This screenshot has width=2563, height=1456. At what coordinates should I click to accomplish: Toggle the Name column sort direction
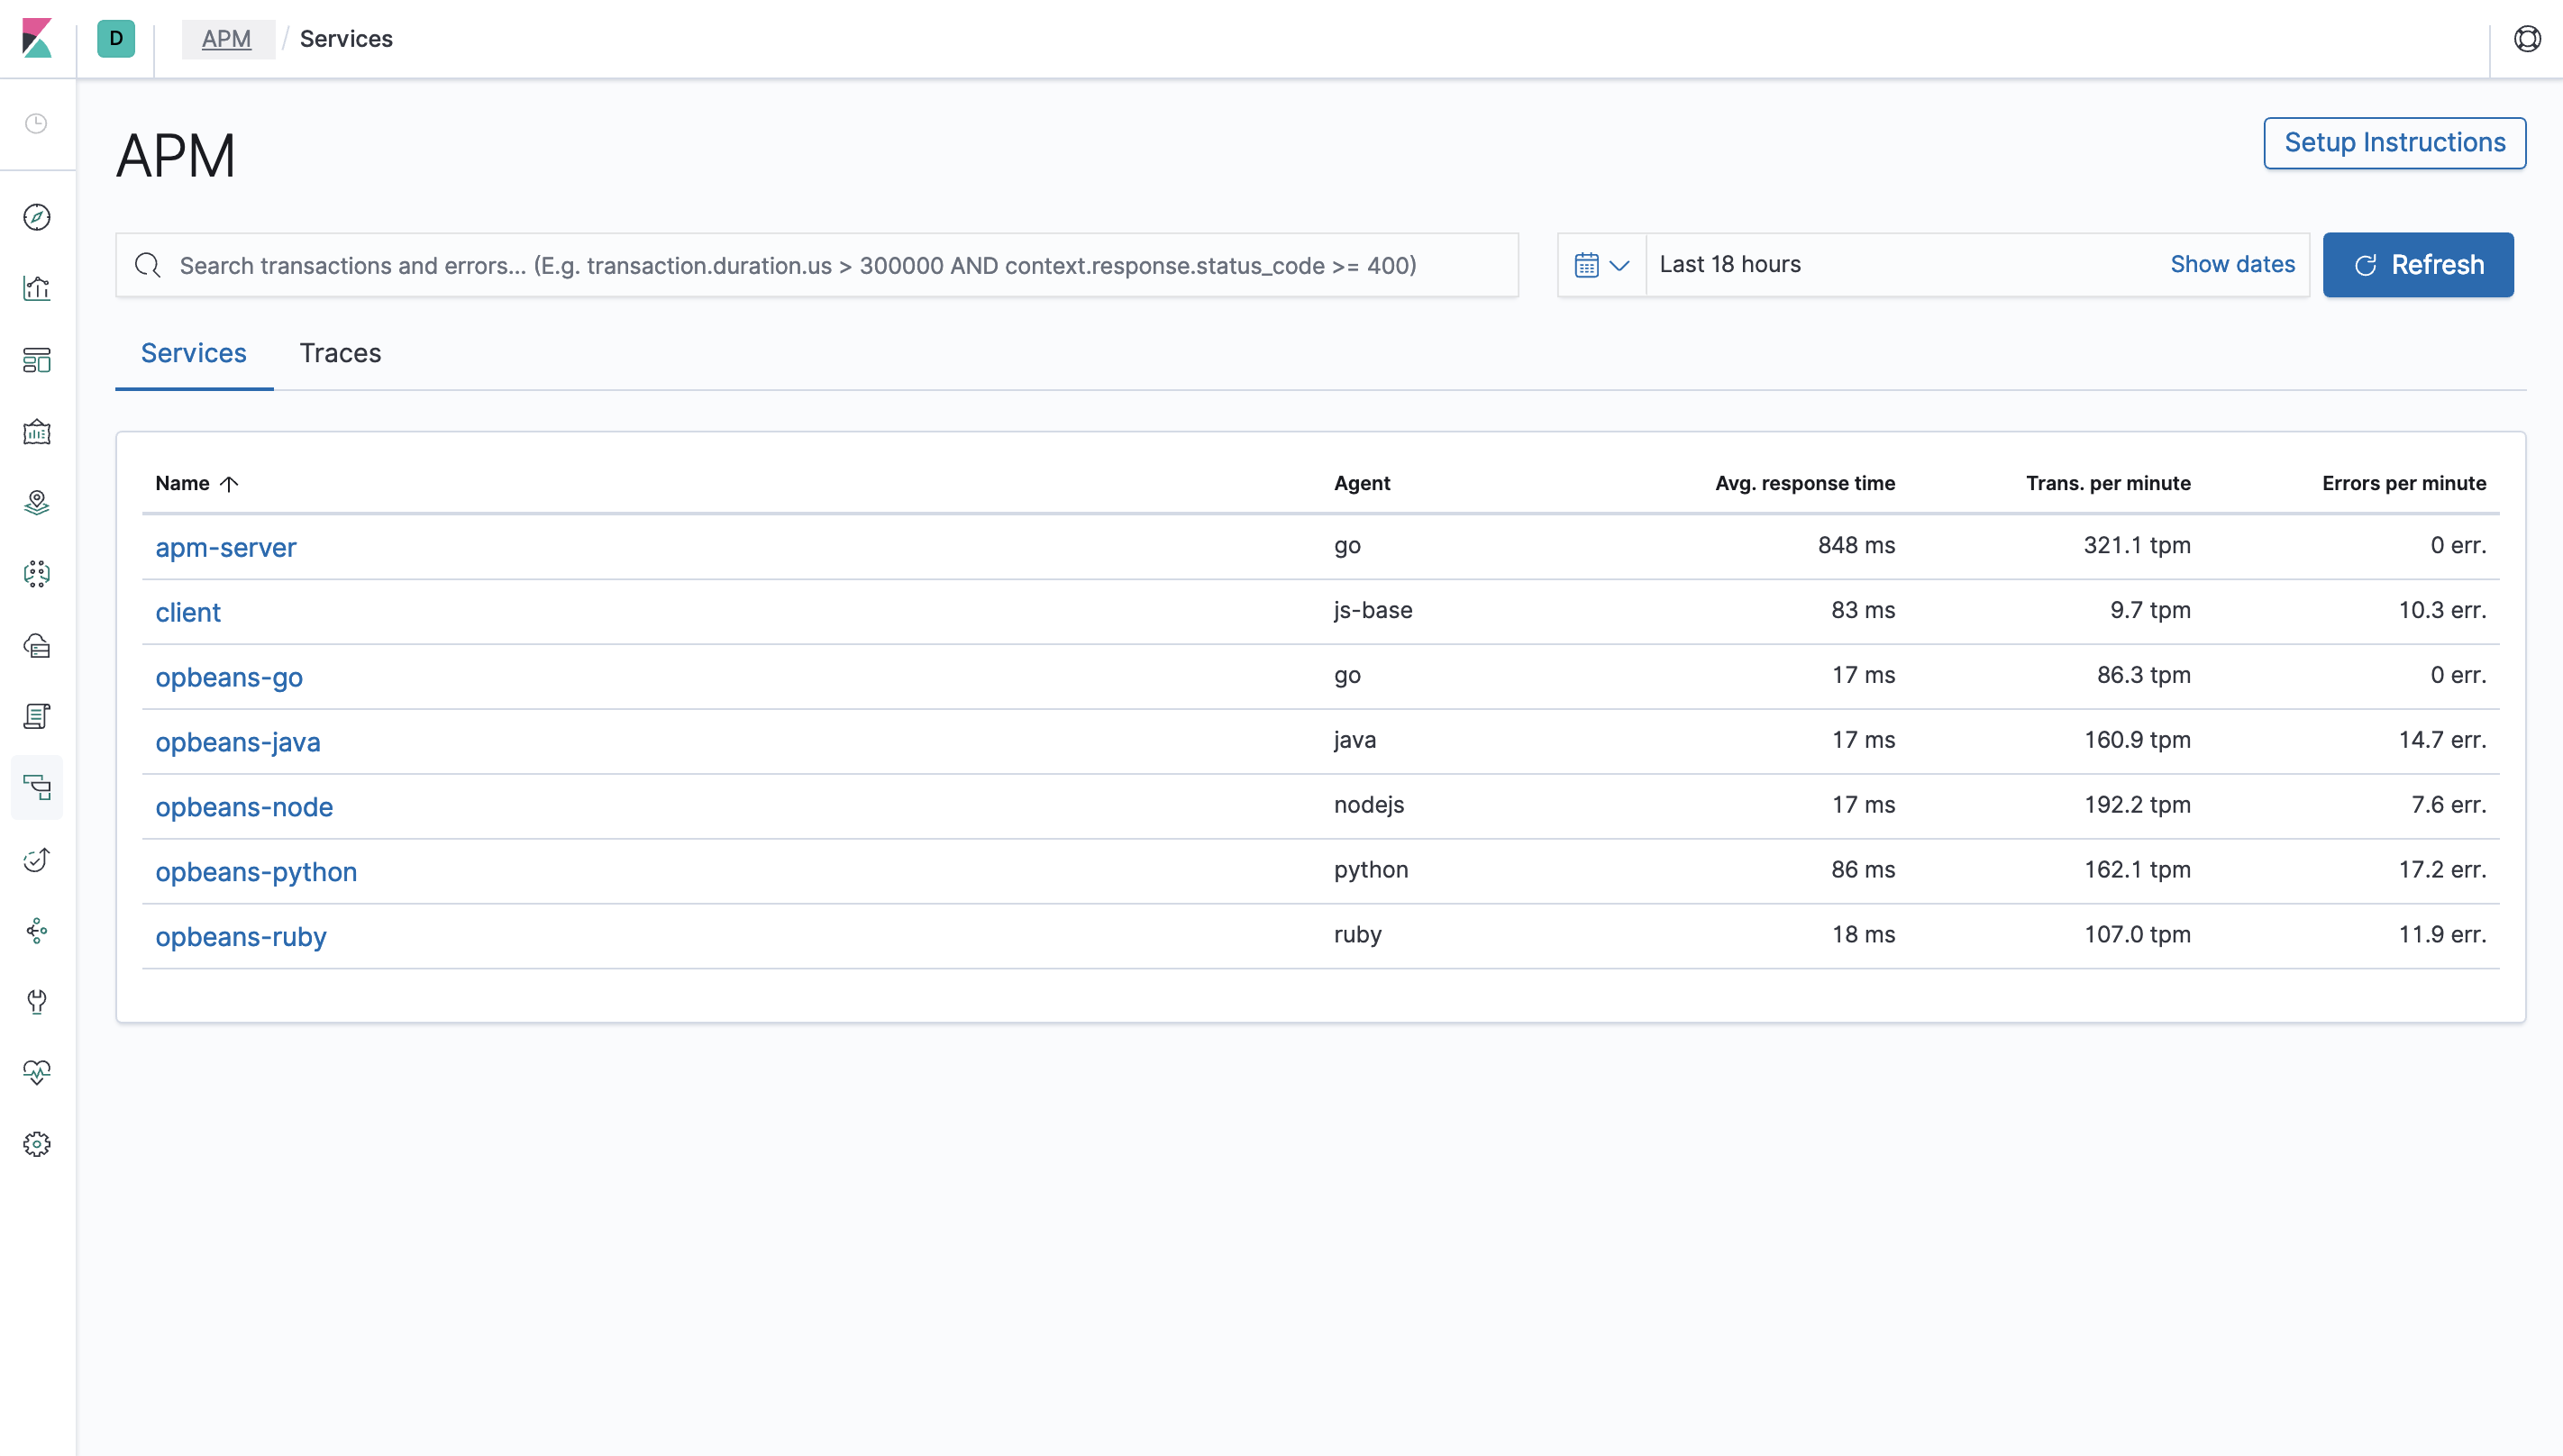[196, 483]
